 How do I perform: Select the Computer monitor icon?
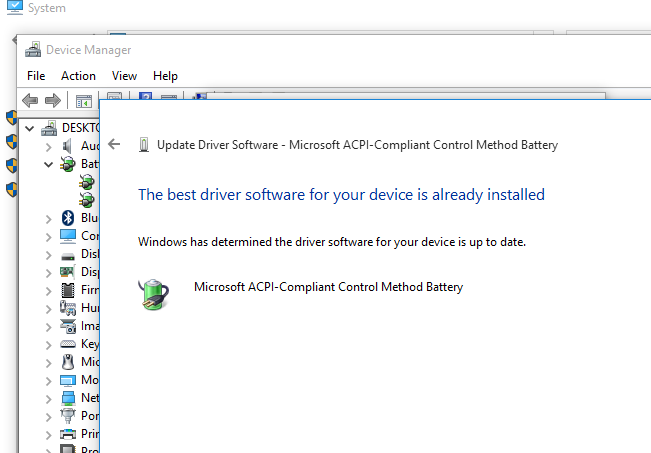(x=68, y=236)
